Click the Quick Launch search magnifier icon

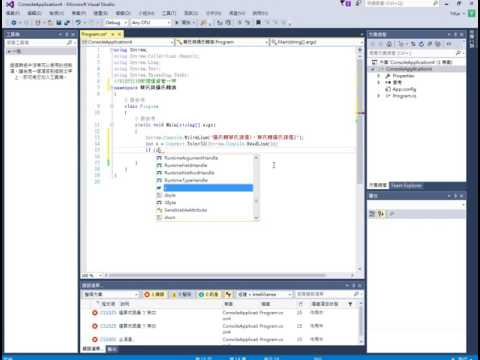click(435, 4)
